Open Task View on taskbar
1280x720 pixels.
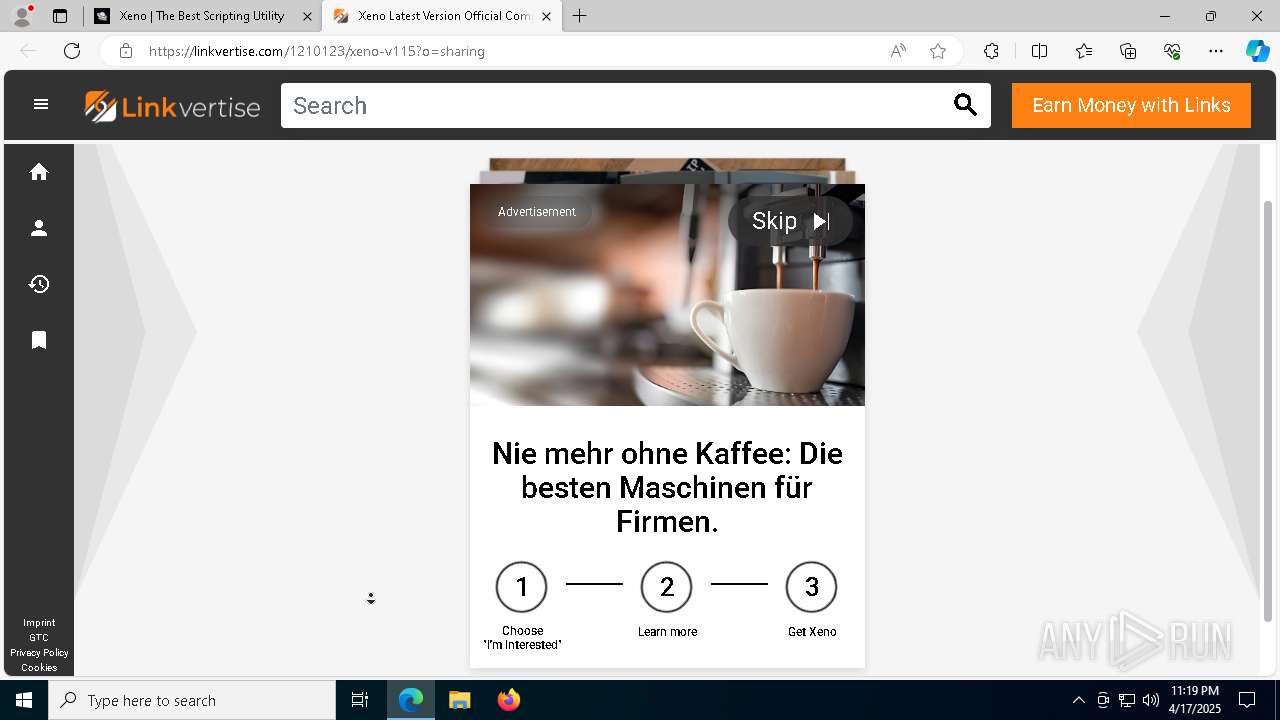pos(360,700)
